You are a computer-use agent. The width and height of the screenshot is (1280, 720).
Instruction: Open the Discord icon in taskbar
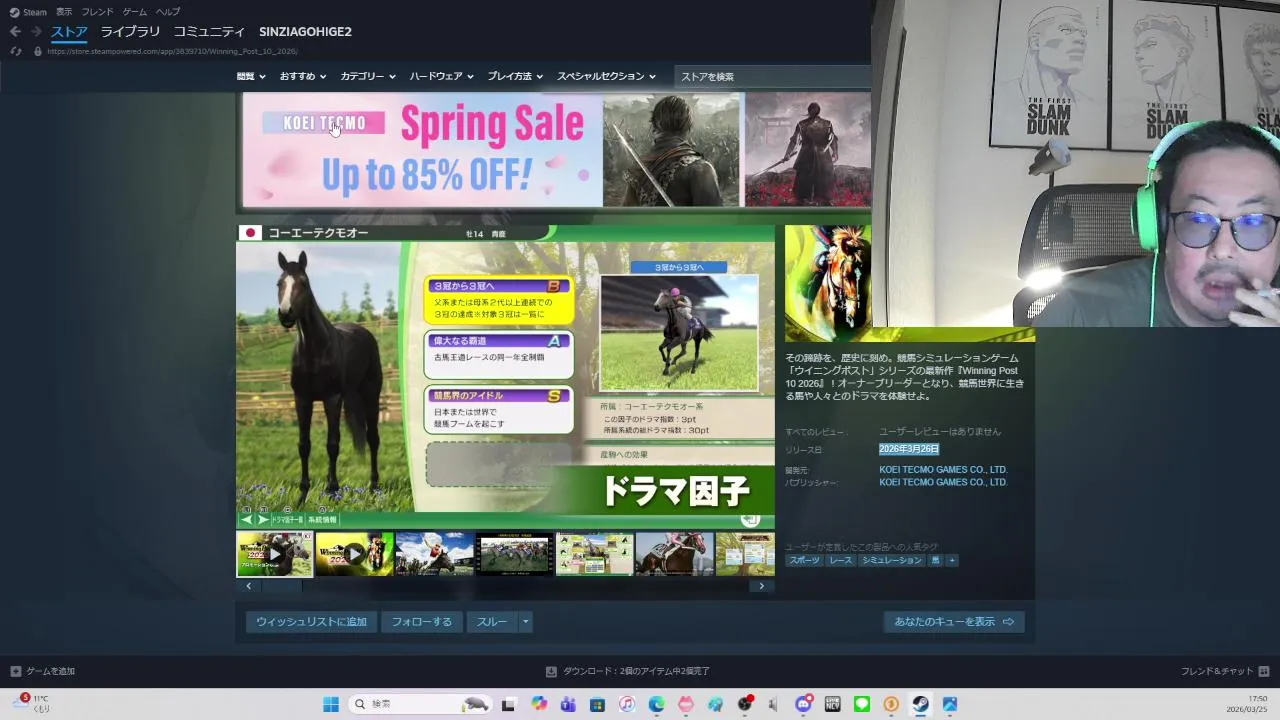point(803,704)
